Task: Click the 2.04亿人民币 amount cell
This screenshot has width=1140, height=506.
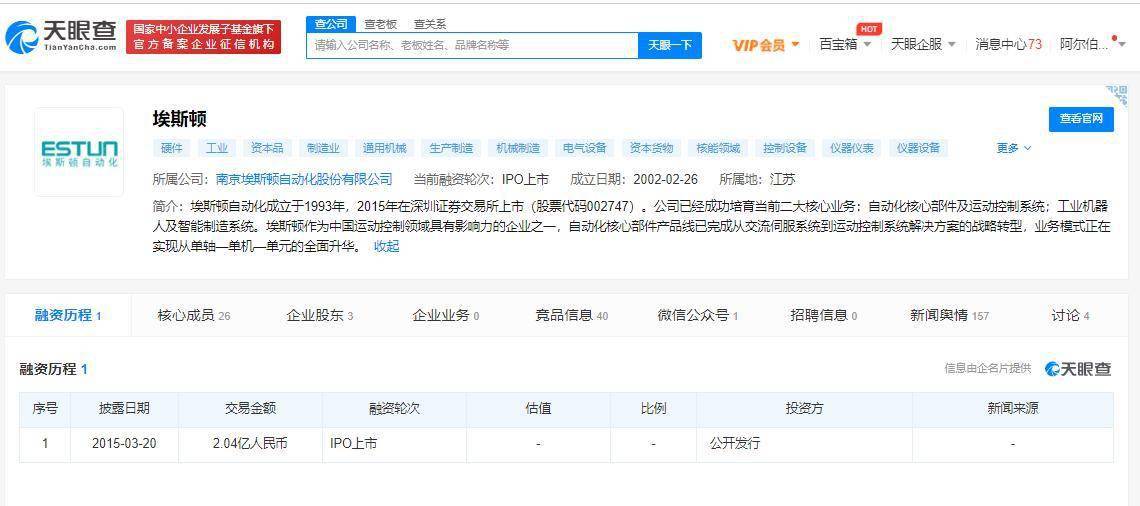Action: point(250,443)
